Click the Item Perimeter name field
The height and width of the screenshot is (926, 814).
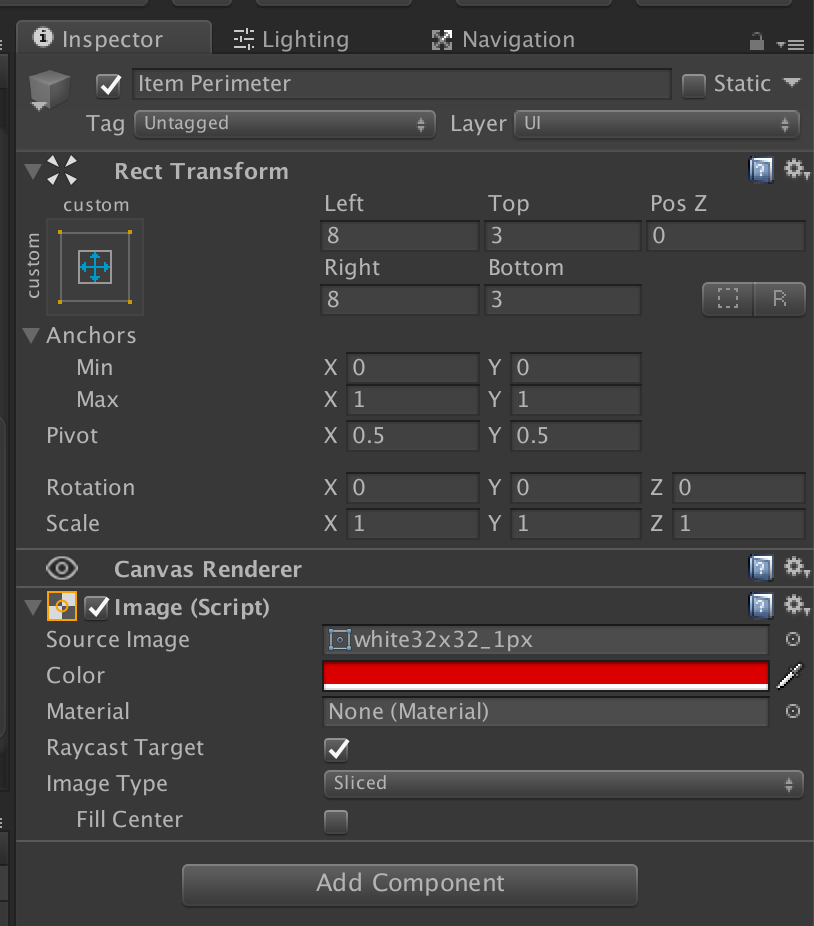click(x=400, y=84)
